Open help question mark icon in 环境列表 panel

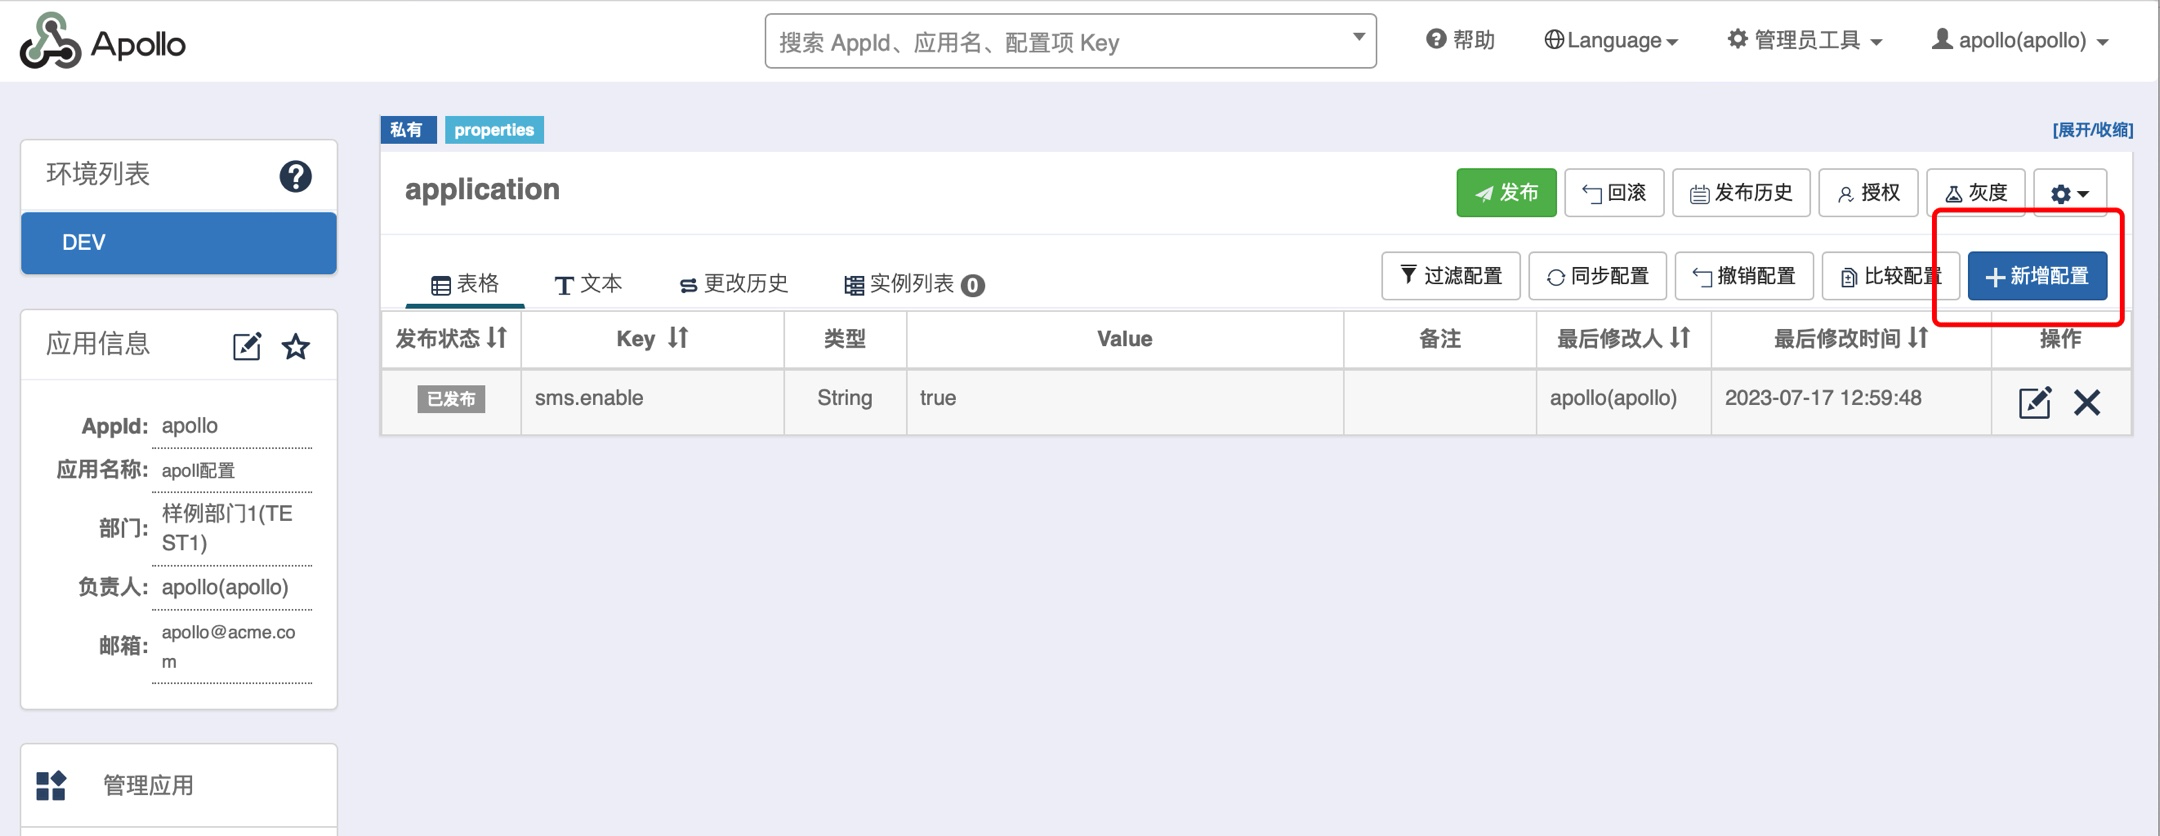[x=295, y=177]
